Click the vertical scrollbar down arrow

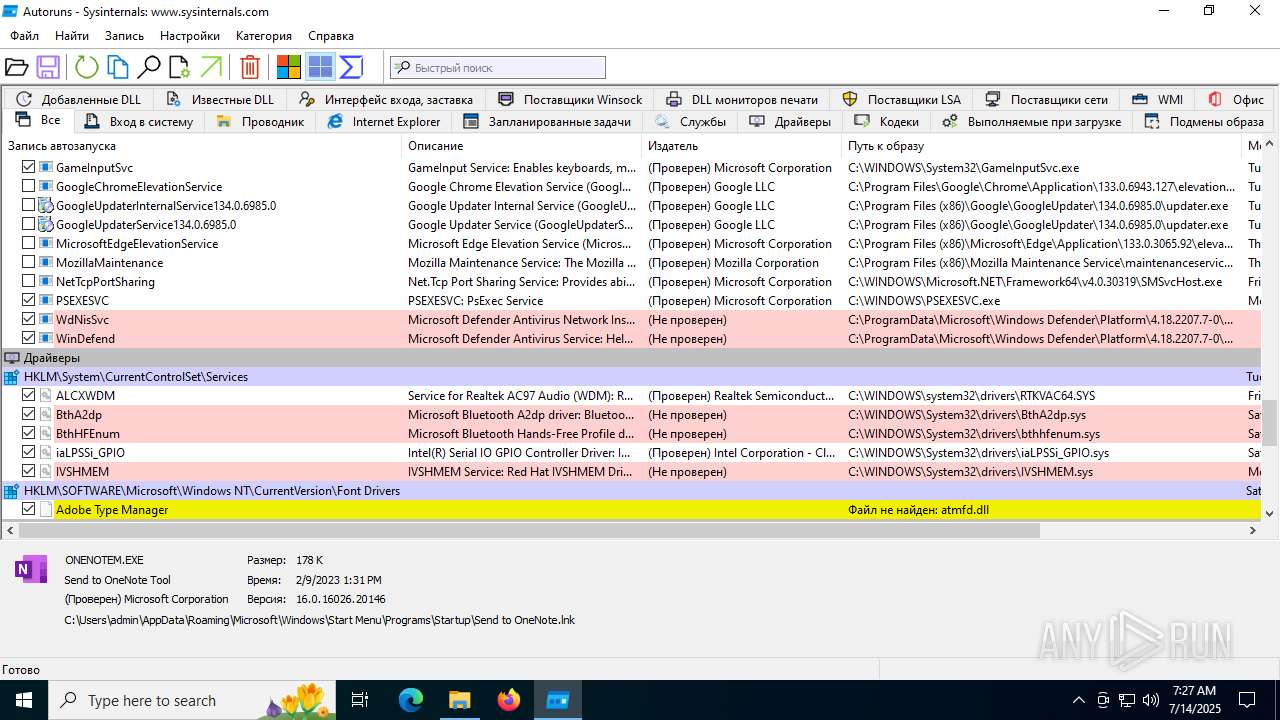click(1270, 512)
